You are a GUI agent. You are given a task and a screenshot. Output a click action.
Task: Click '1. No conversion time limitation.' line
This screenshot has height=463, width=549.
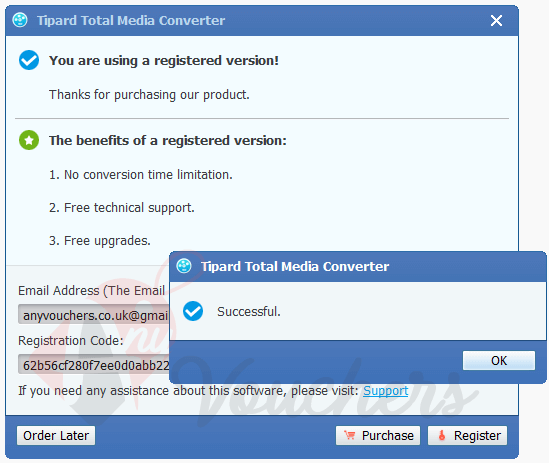(x=141, y=174)
